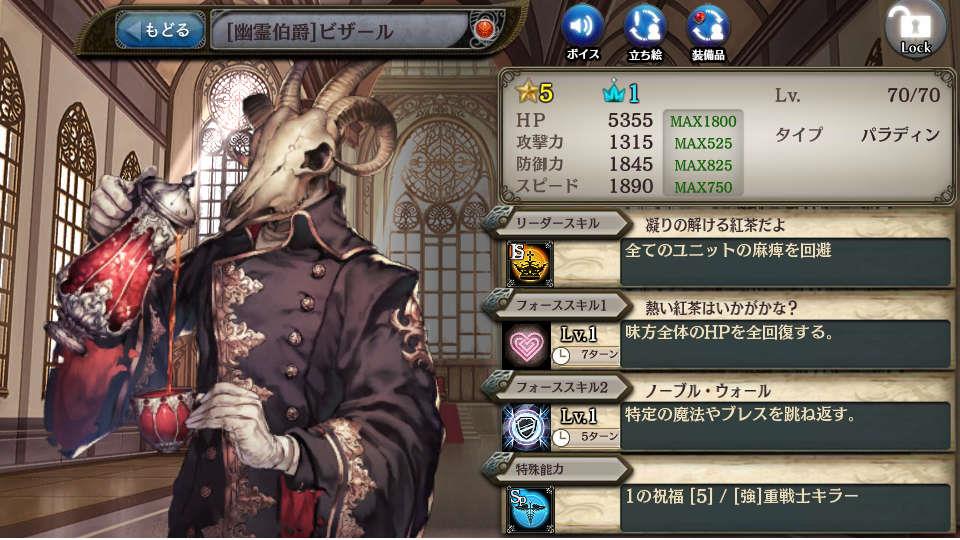Select the leader skill crown icon
960x540 pixels.
[x=528, y=264]
